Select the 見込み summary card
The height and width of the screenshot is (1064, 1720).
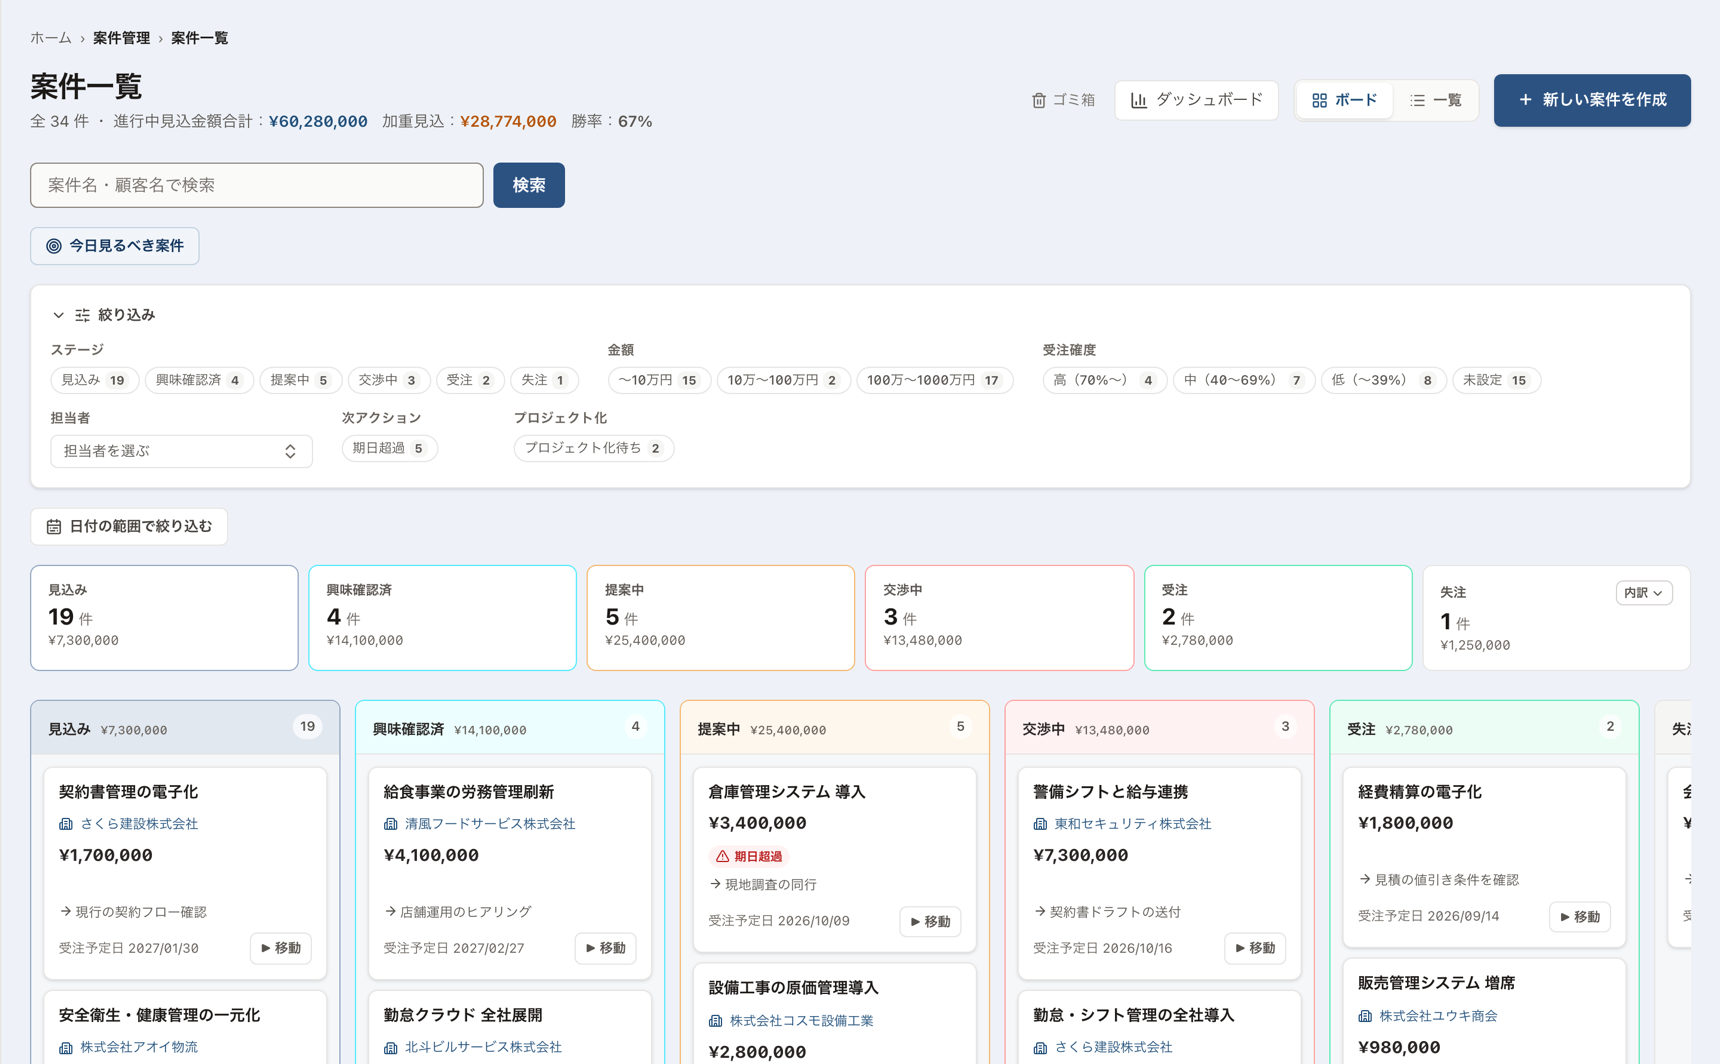pyautogui.click(x=164, y=618)
